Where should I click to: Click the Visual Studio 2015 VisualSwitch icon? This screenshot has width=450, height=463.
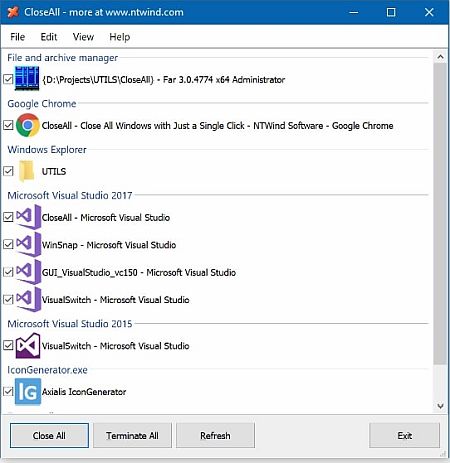[x=28, y=346]
